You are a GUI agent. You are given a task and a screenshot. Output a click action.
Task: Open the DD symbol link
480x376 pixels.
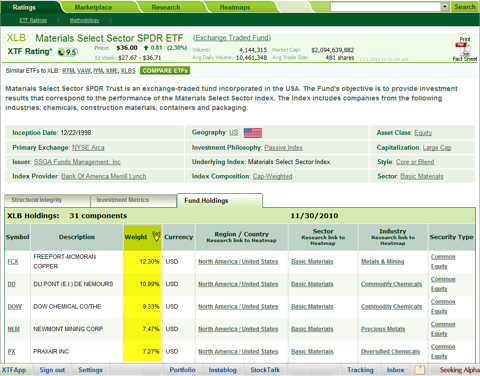click(x=12, y=284)
